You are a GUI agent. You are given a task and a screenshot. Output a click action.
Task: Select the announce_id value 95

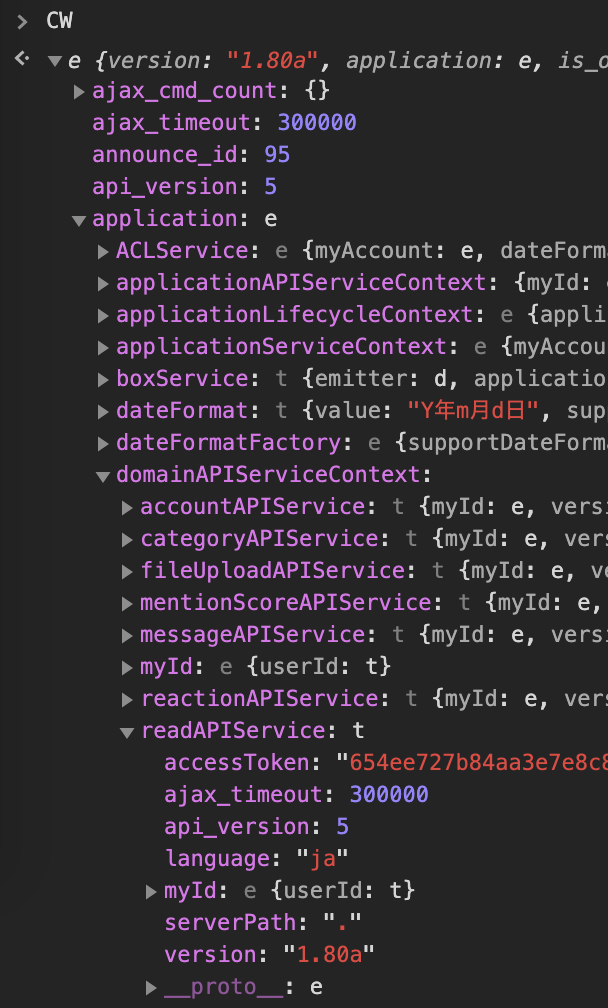coord(277,155)
